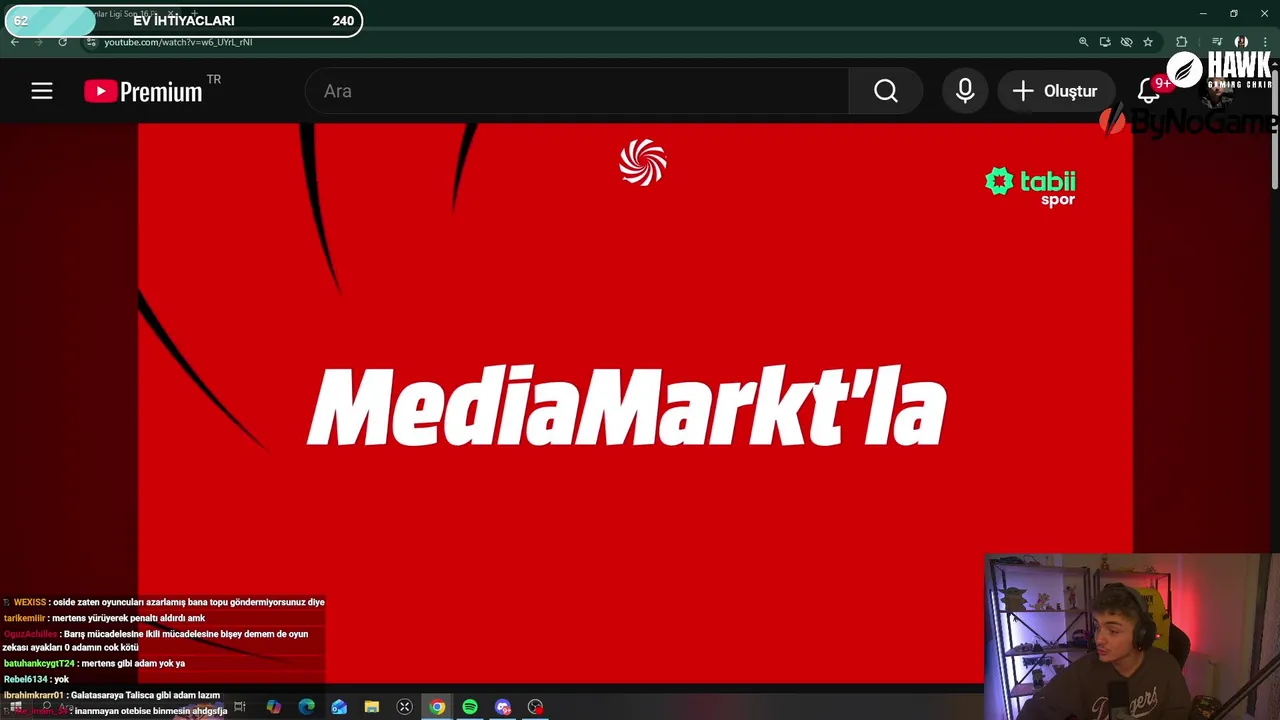Click the Oluştur create button
The width and height of the screenshot is (1280, 720).
click(1055, 91)
